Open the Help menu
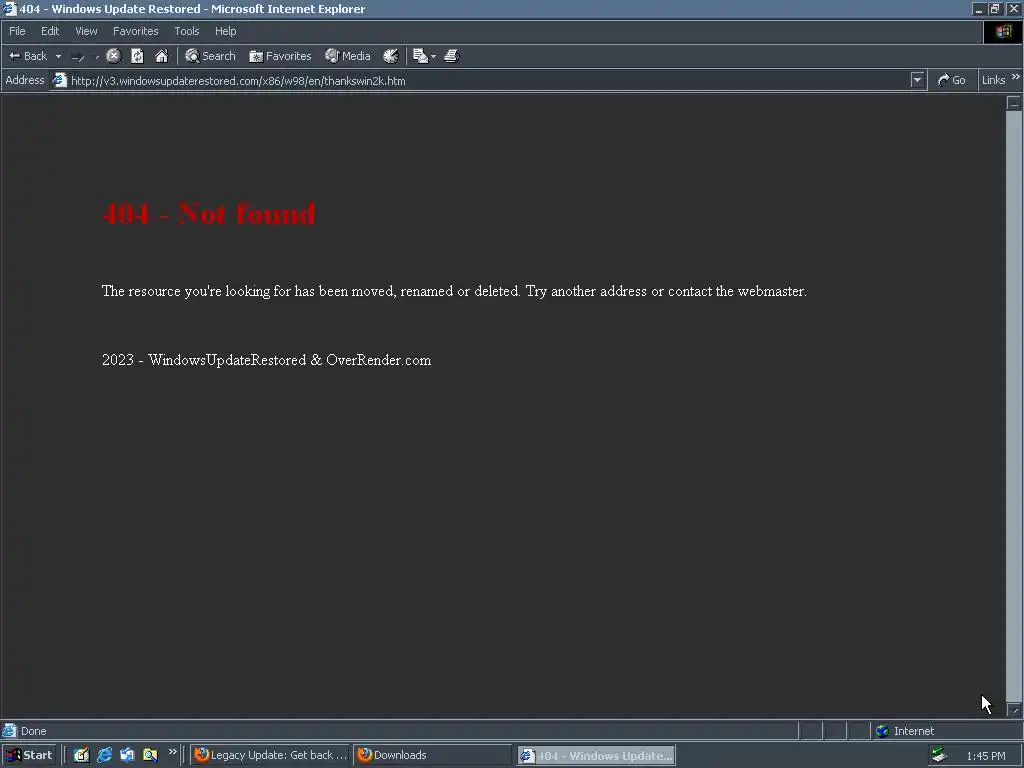Screen dimensions: 1024x768 [225, 31]
